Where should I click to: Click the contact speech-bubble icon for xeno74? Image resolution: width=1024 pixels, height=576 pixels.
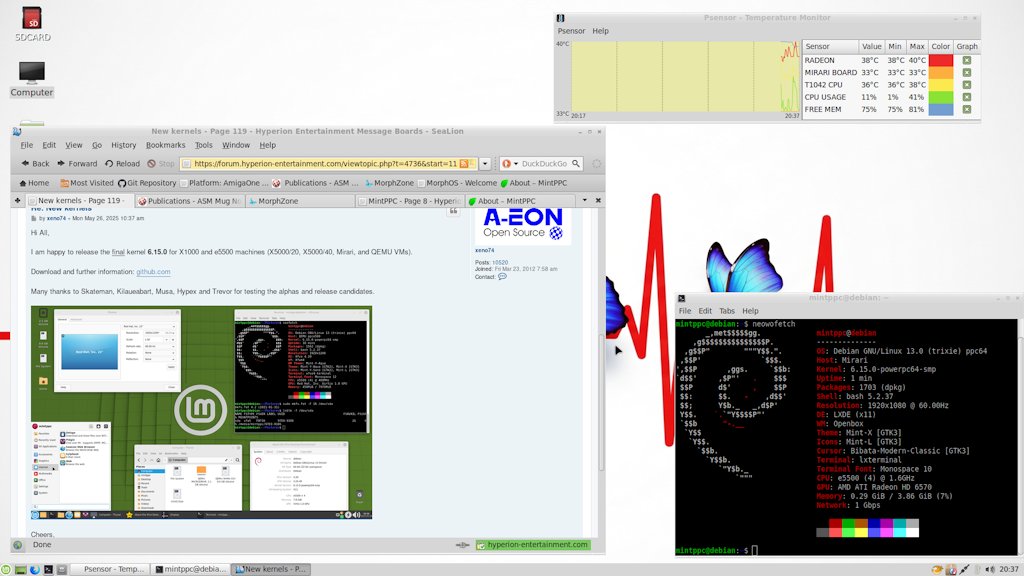pos(502,276)
